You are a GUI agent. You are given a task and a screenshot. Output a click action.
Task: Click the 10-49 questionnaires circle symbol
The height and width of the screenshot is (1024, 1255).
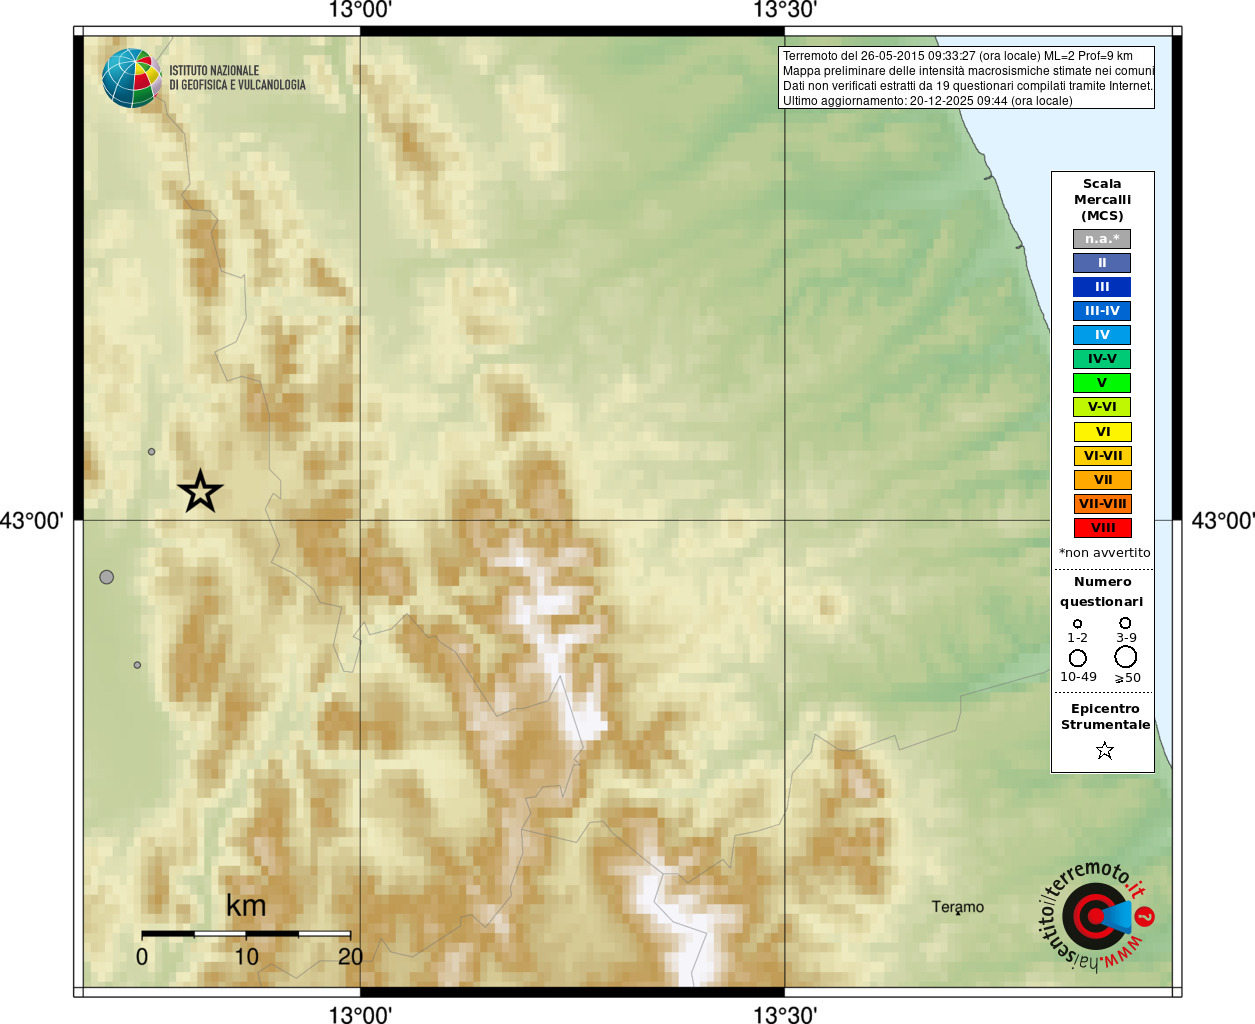(1078, 658)
